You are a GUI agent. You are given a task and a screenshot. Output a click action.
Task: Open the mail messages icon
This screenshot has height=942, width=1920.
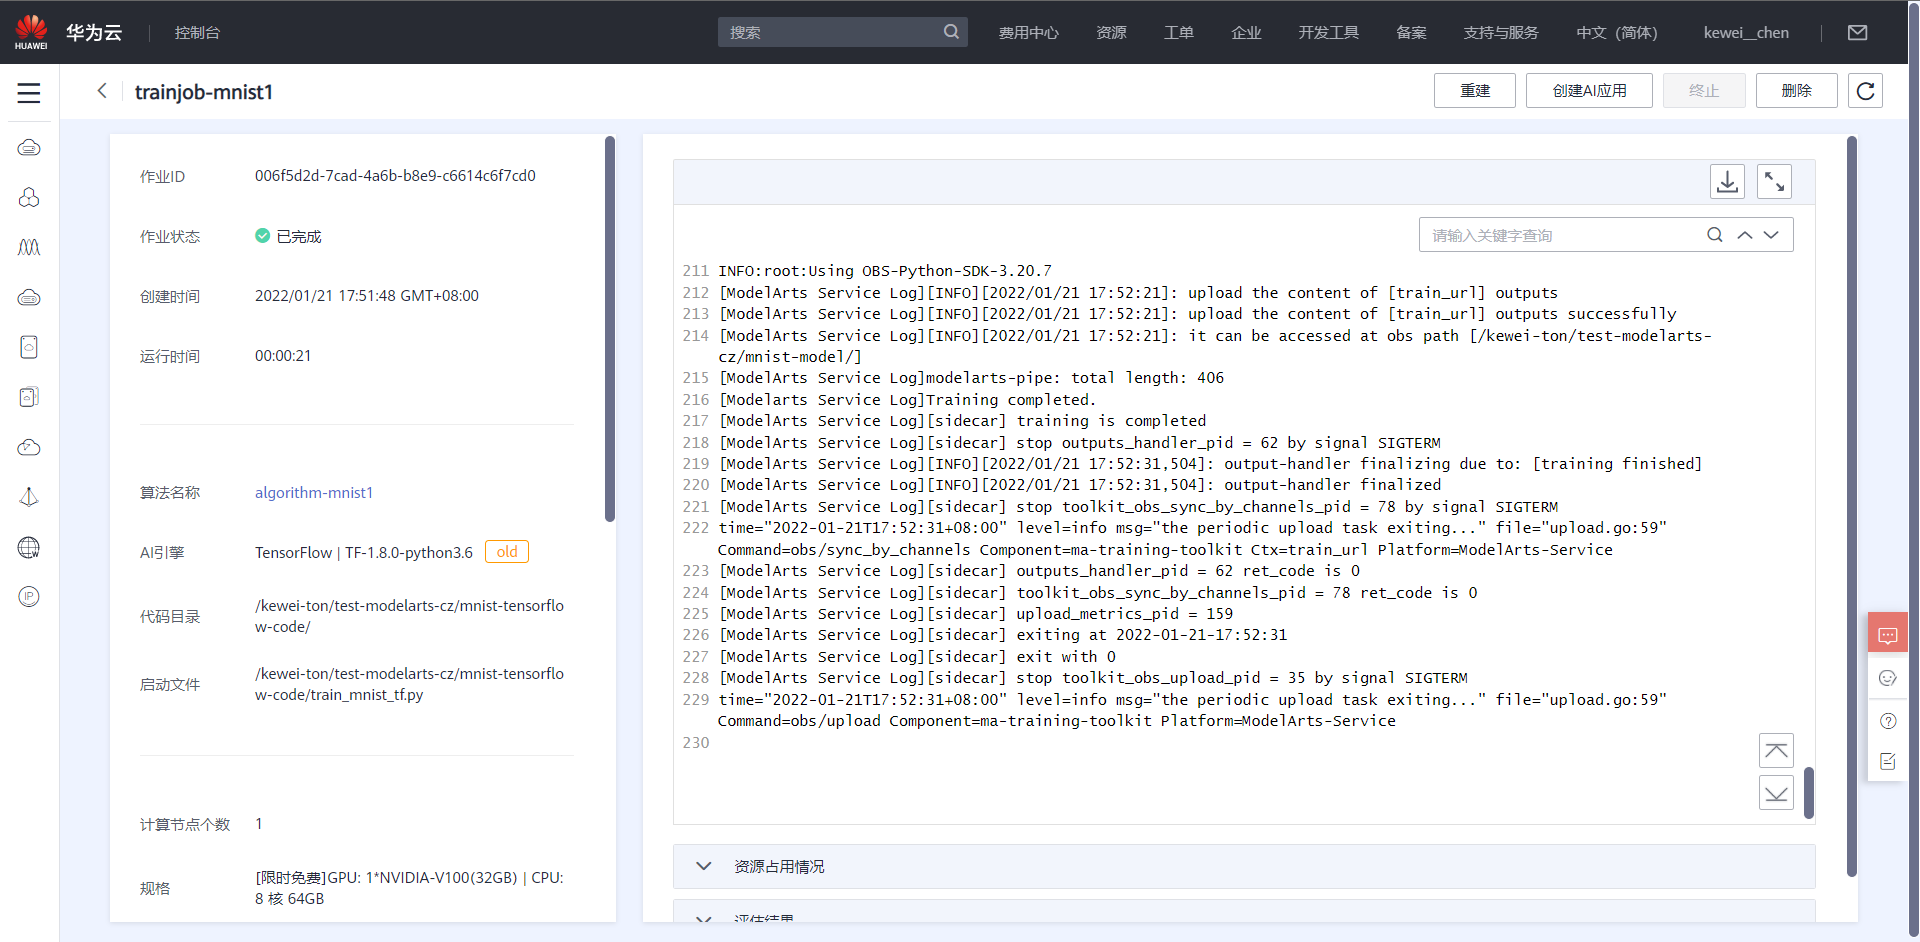coord(1857,32)
